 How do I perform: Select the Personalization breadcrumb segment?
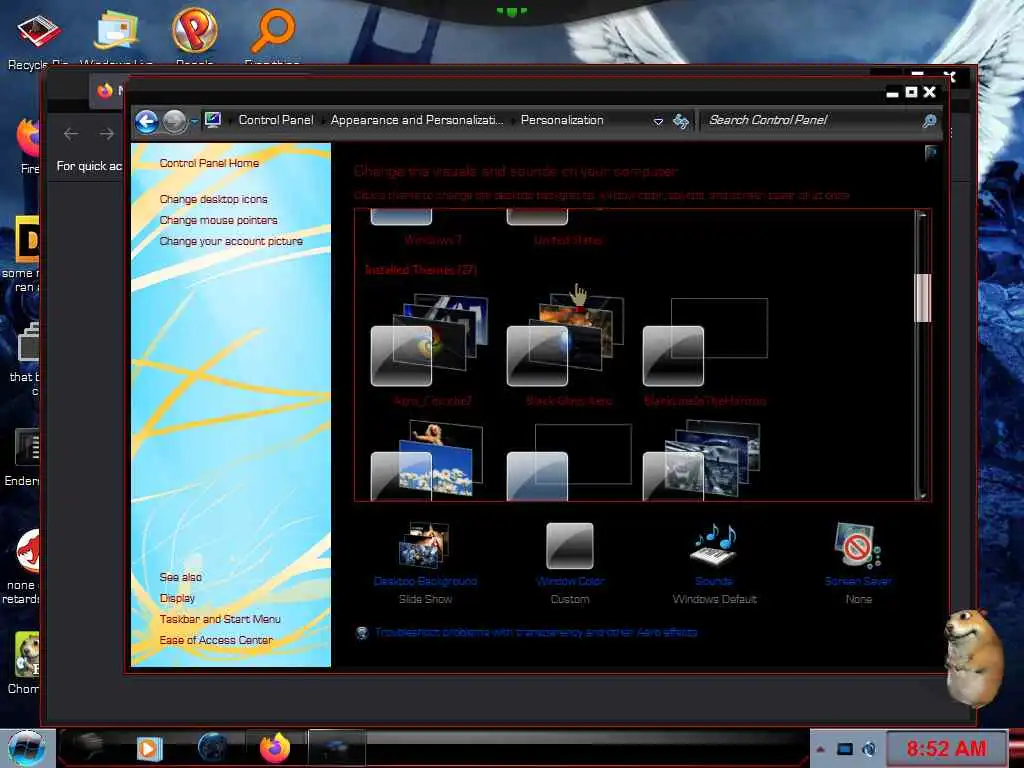click(x=562, y=120)
